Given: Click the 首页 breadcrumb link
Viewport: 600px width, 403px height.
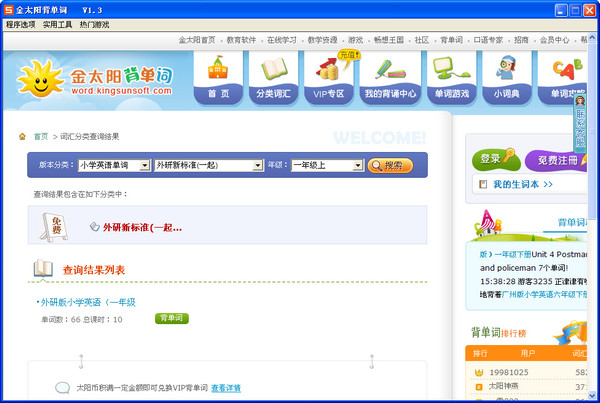Looking at the screenshot, I should [41, 137].
